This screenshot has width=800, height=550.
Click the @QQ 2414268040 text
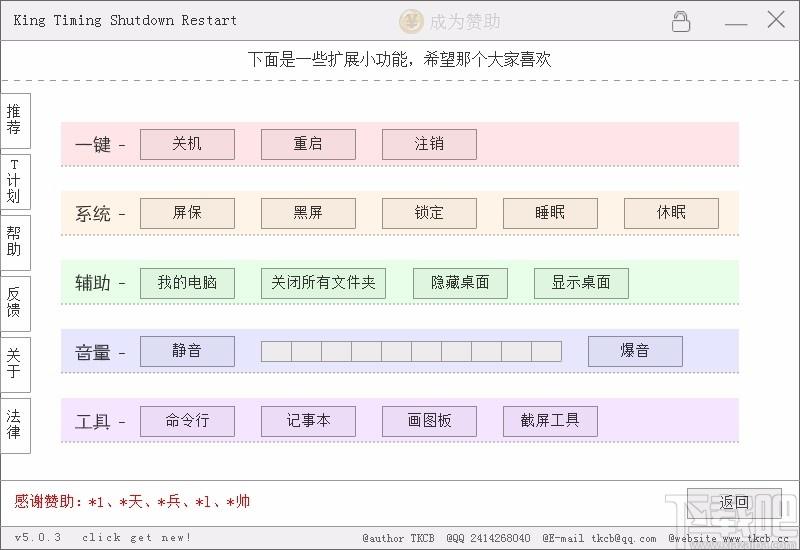488,538
